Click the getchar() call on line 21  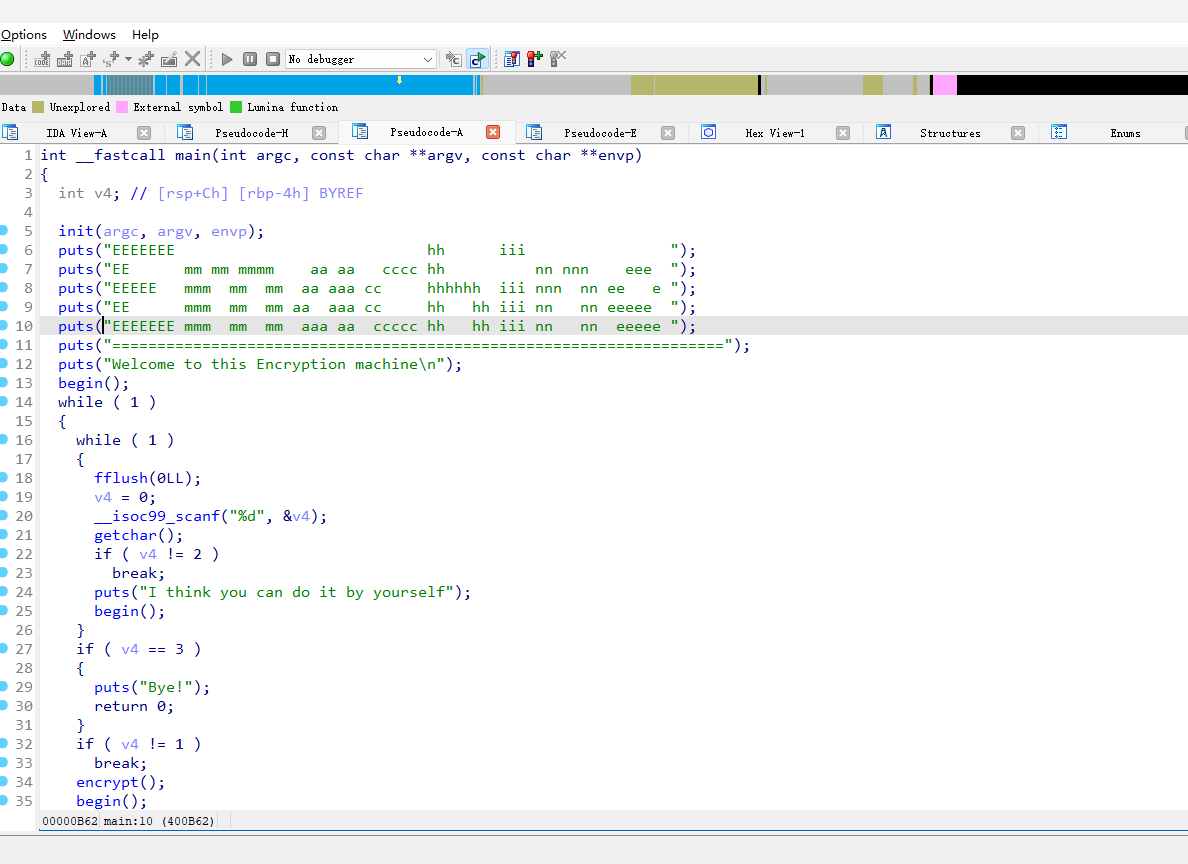tap(139, 535)
